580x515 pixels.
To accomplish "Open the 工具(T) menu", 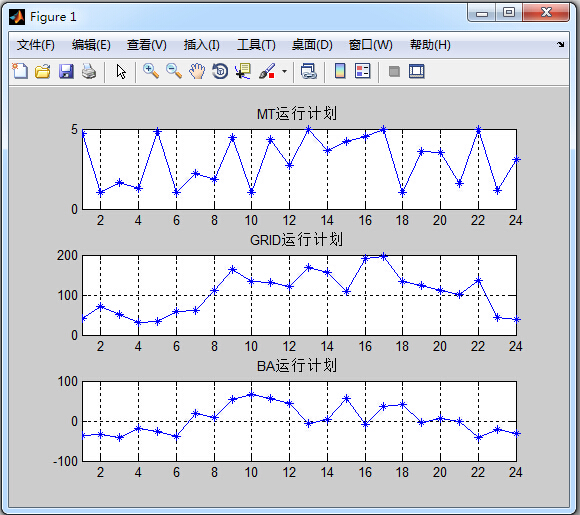I will pyautogui.click(x=256, y=45).
